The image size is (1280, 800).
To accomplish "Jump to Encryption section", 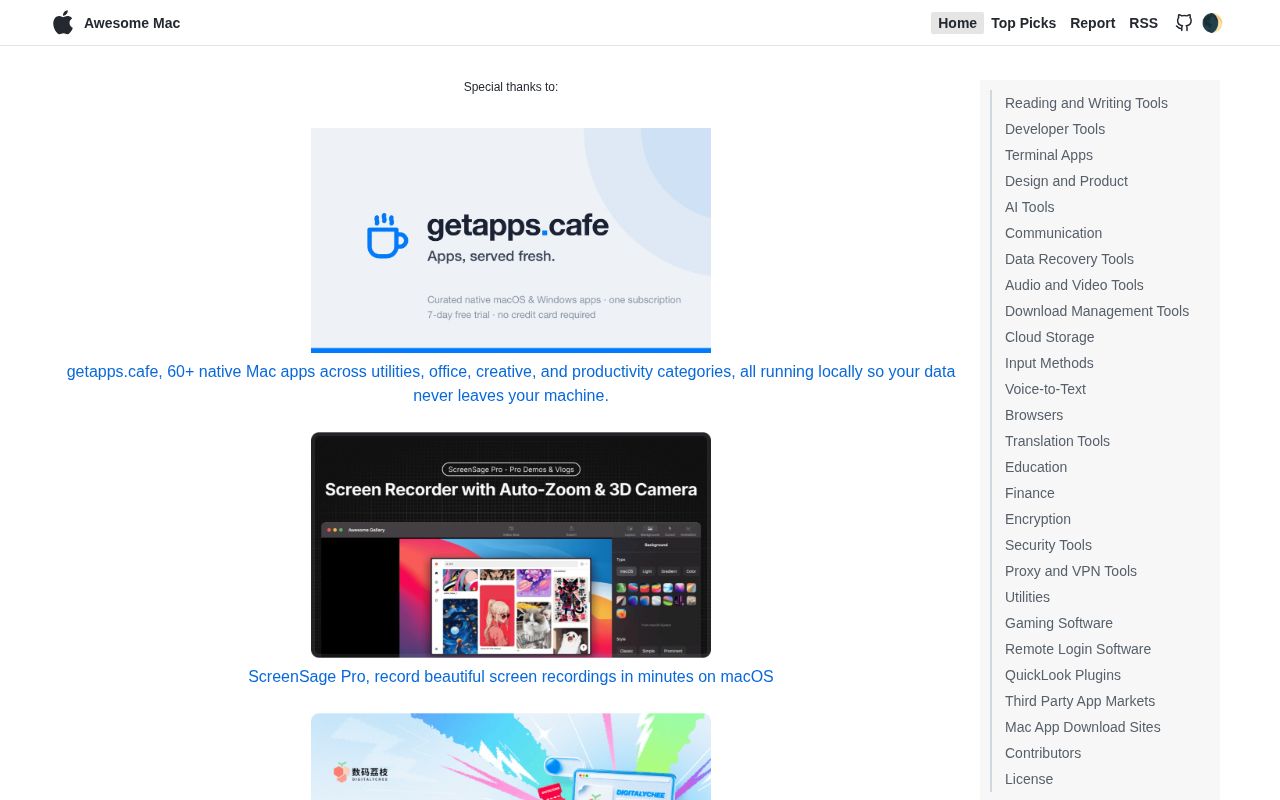I will tap(1038, 519).
